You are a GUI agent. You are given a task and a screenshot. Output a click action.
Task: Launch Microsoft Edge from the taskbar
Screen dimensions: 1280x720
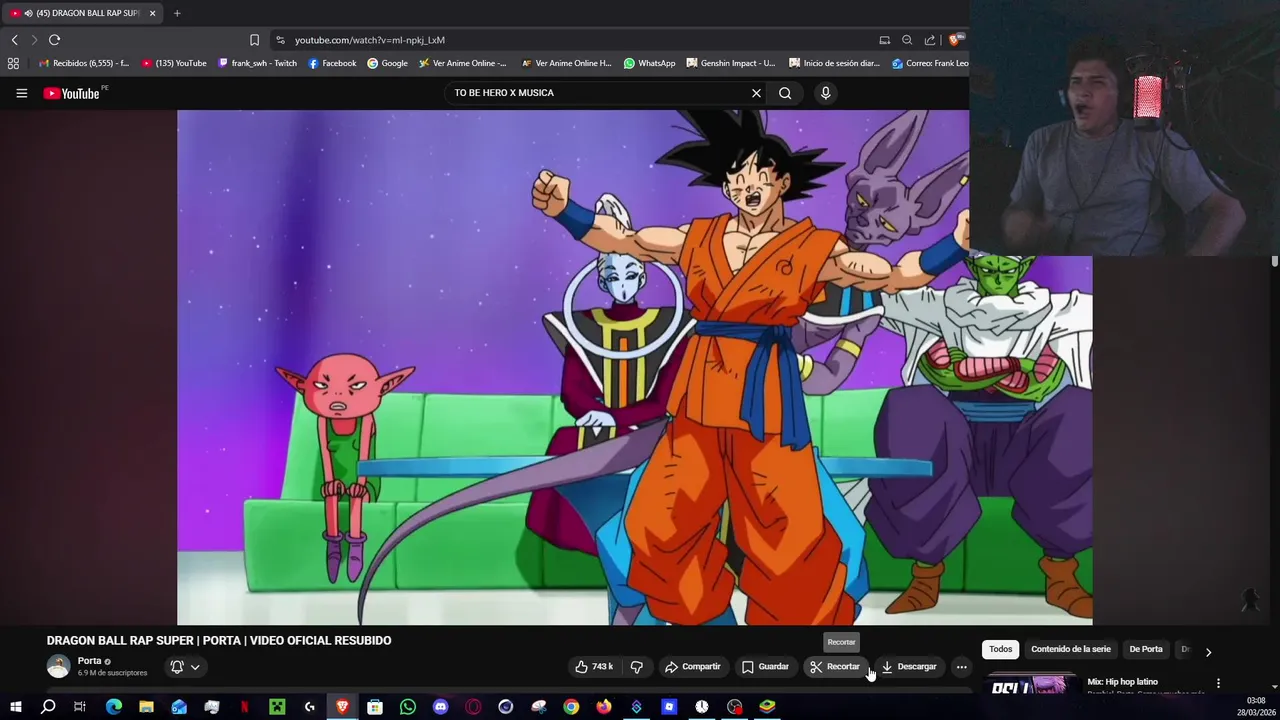click(113, 707)
